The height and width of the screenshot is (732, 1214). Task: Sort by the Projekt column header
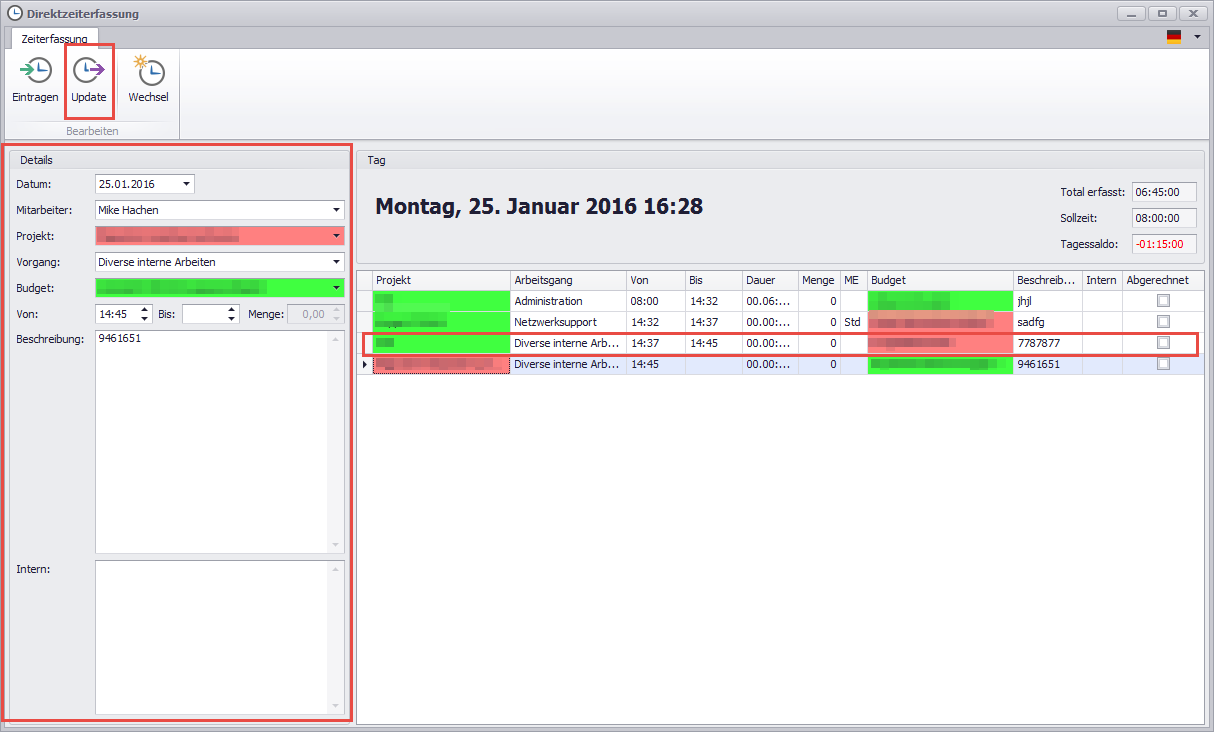pos(440,280)
